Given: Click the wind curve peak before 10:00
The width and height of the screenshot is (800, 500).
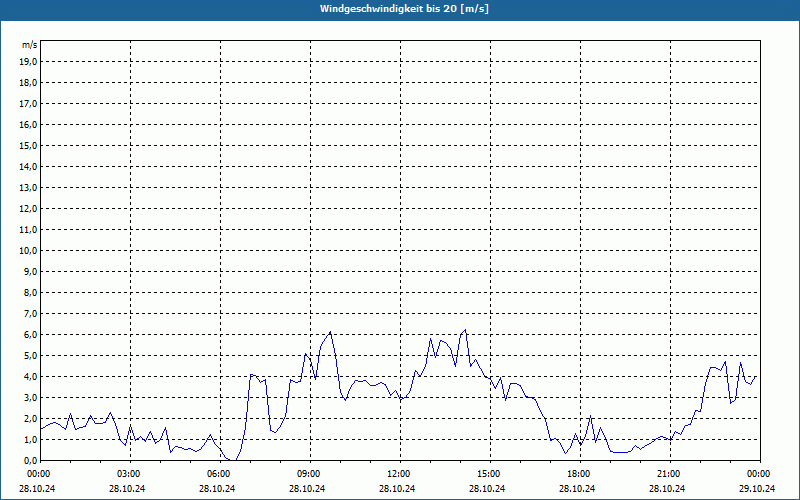Looking at the screenshot, I should tap(331, 332).
